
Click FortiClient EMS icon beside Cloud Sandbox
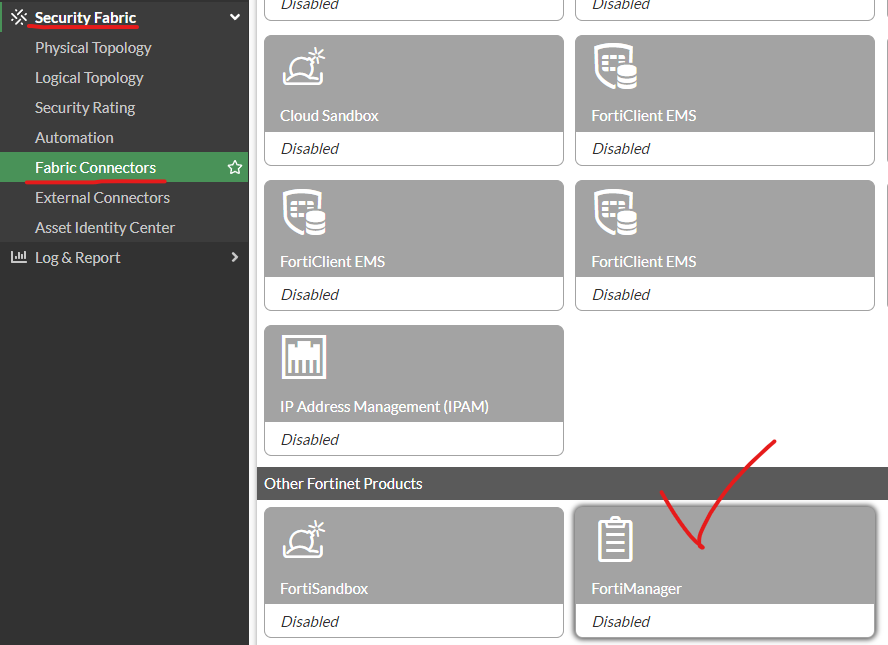click(x=616, y=66)
